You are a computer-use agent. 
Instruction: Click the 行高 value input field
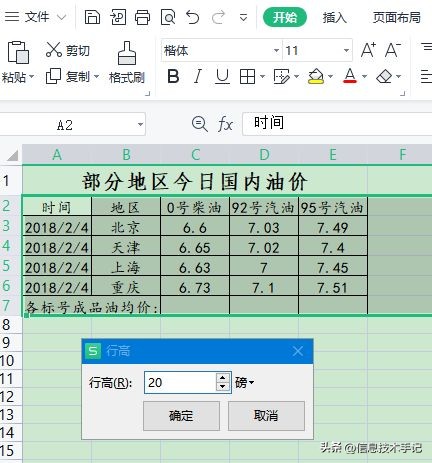pos(180,382)
